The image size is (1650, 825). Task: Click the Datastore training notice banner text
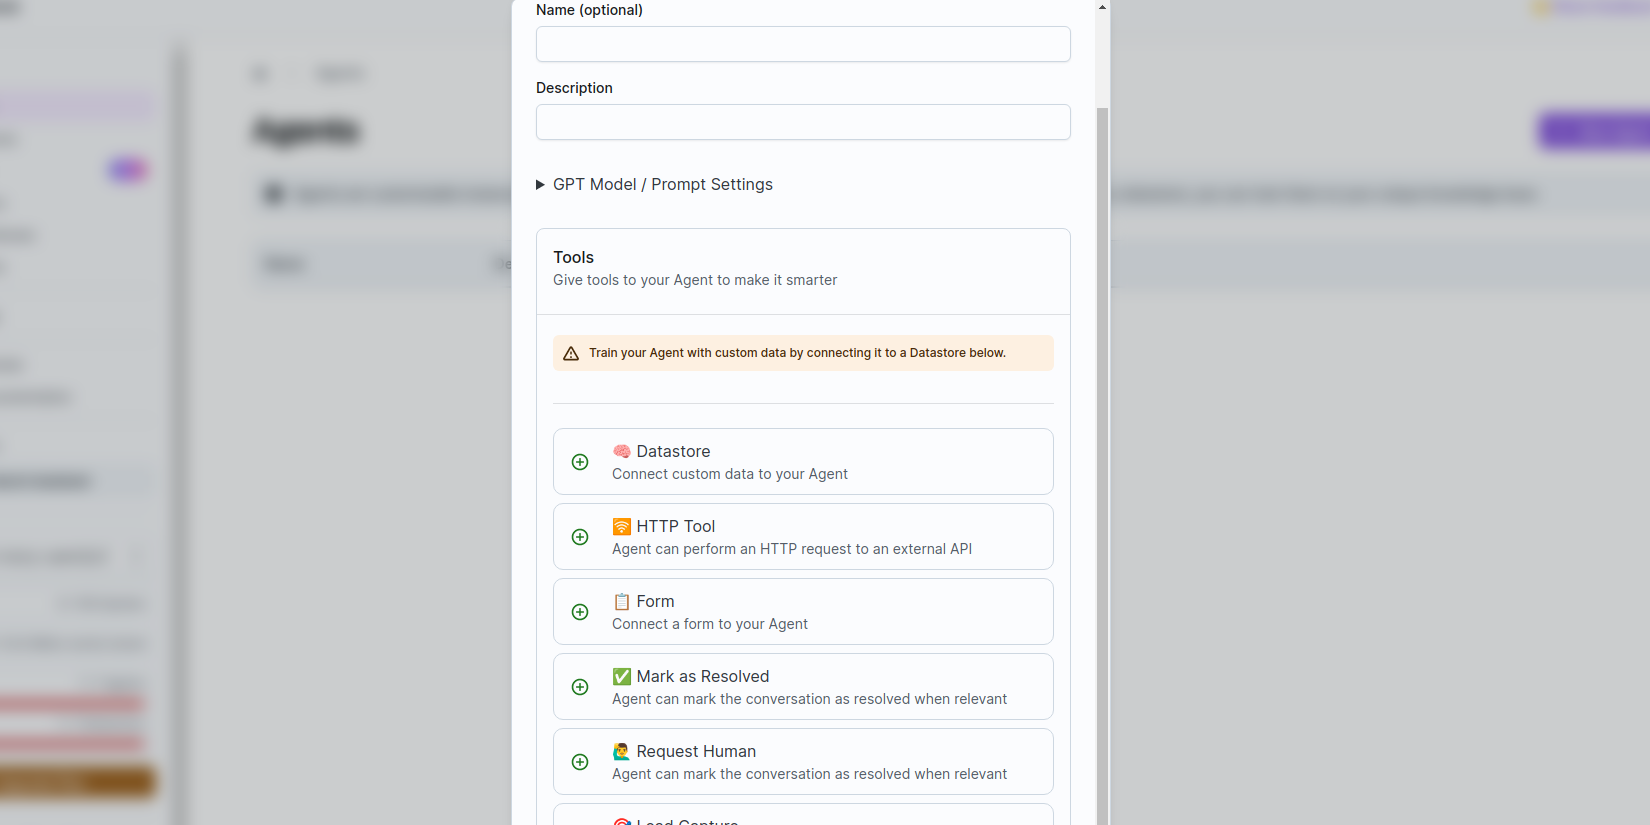point(797,353)
